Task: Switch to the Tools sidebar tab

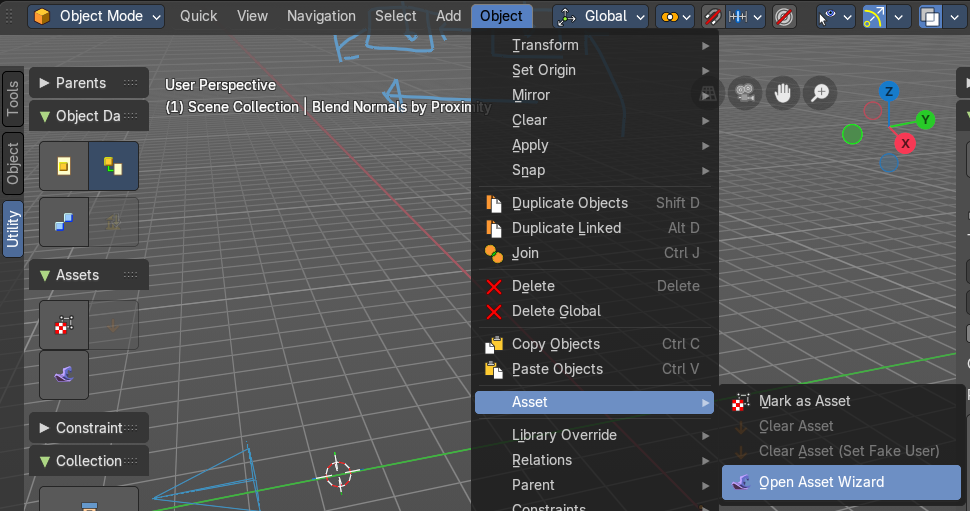Action: pos(12,98)
